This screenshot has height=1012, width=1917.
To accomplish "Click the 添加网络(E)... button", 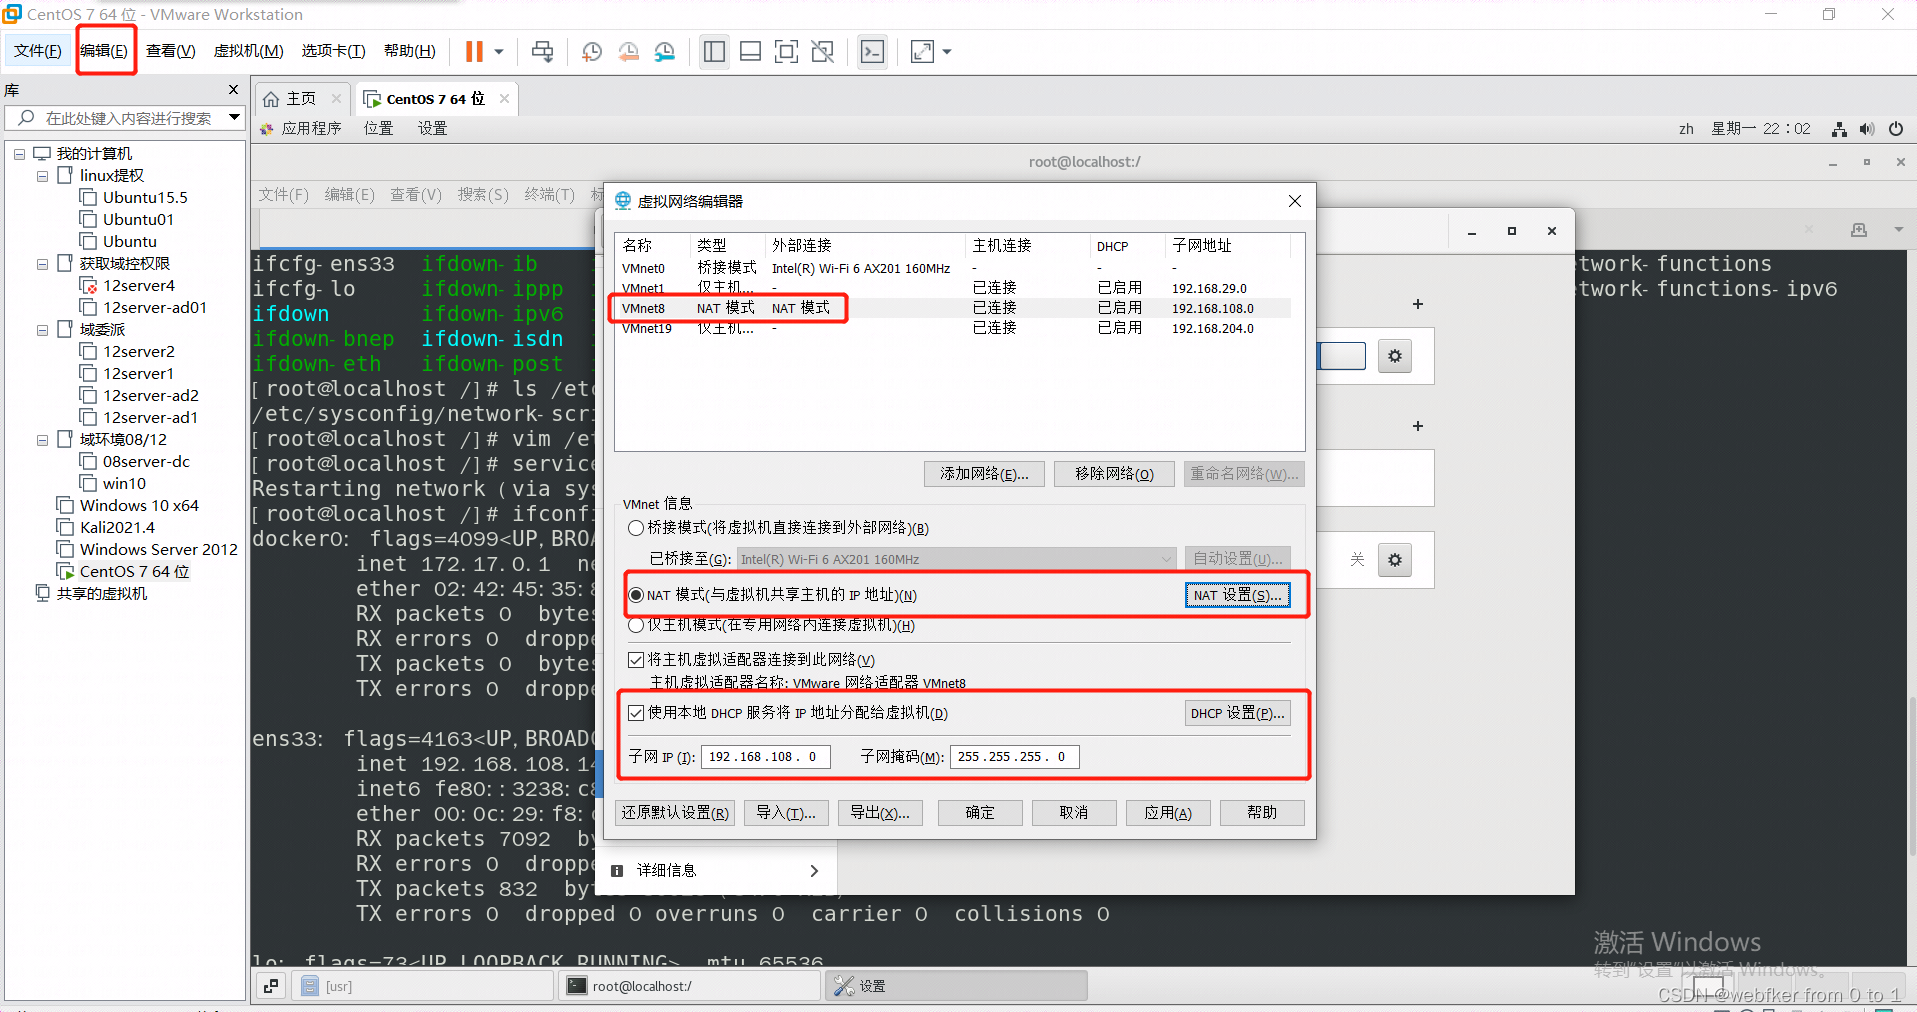I will click(x=984, y=474).
